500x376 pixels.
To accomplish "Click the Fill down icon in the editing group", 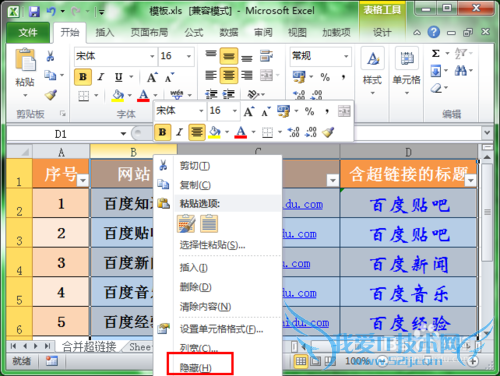I will pyautogui.click(x=436, y=71).
